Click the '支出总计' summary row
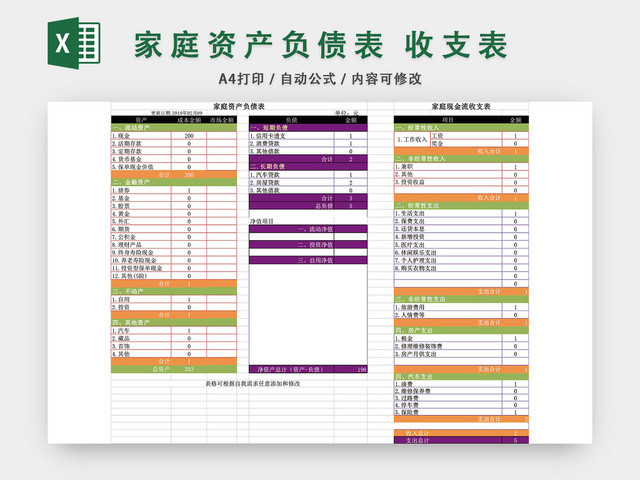Image resolution: width=640 pixels, height=480 pixels. [x=461, y=440]
